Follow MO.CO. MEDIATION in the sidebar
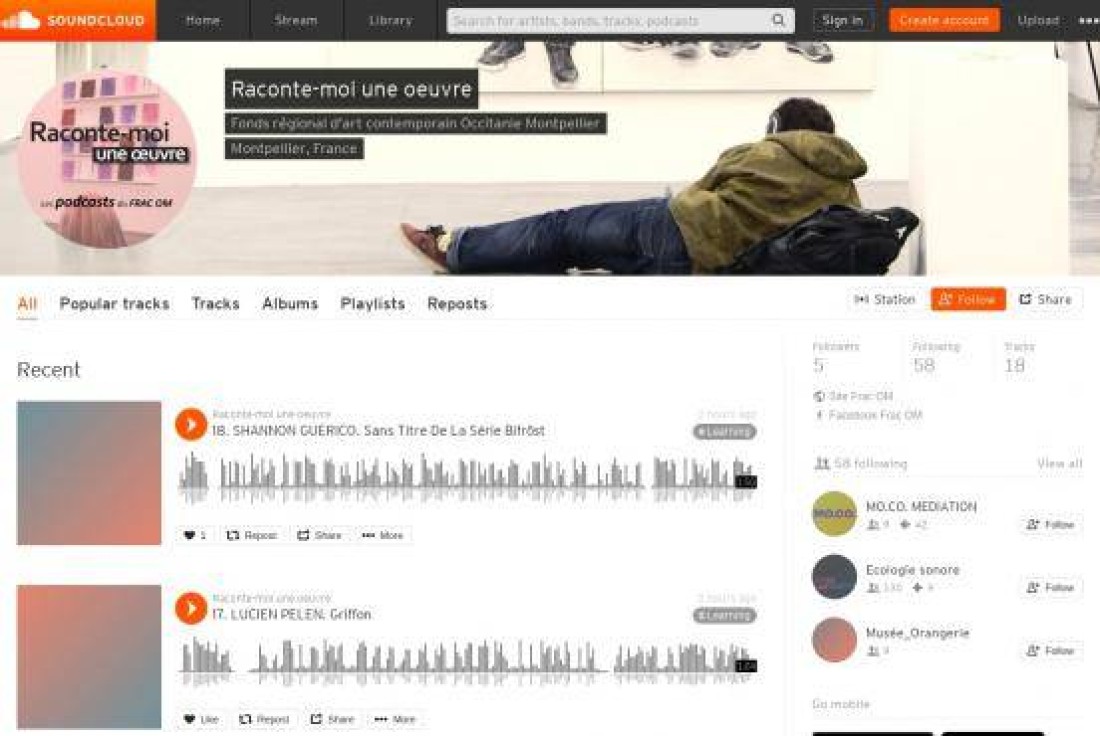The image size is (1100, 736). (x=1050, y=525)
